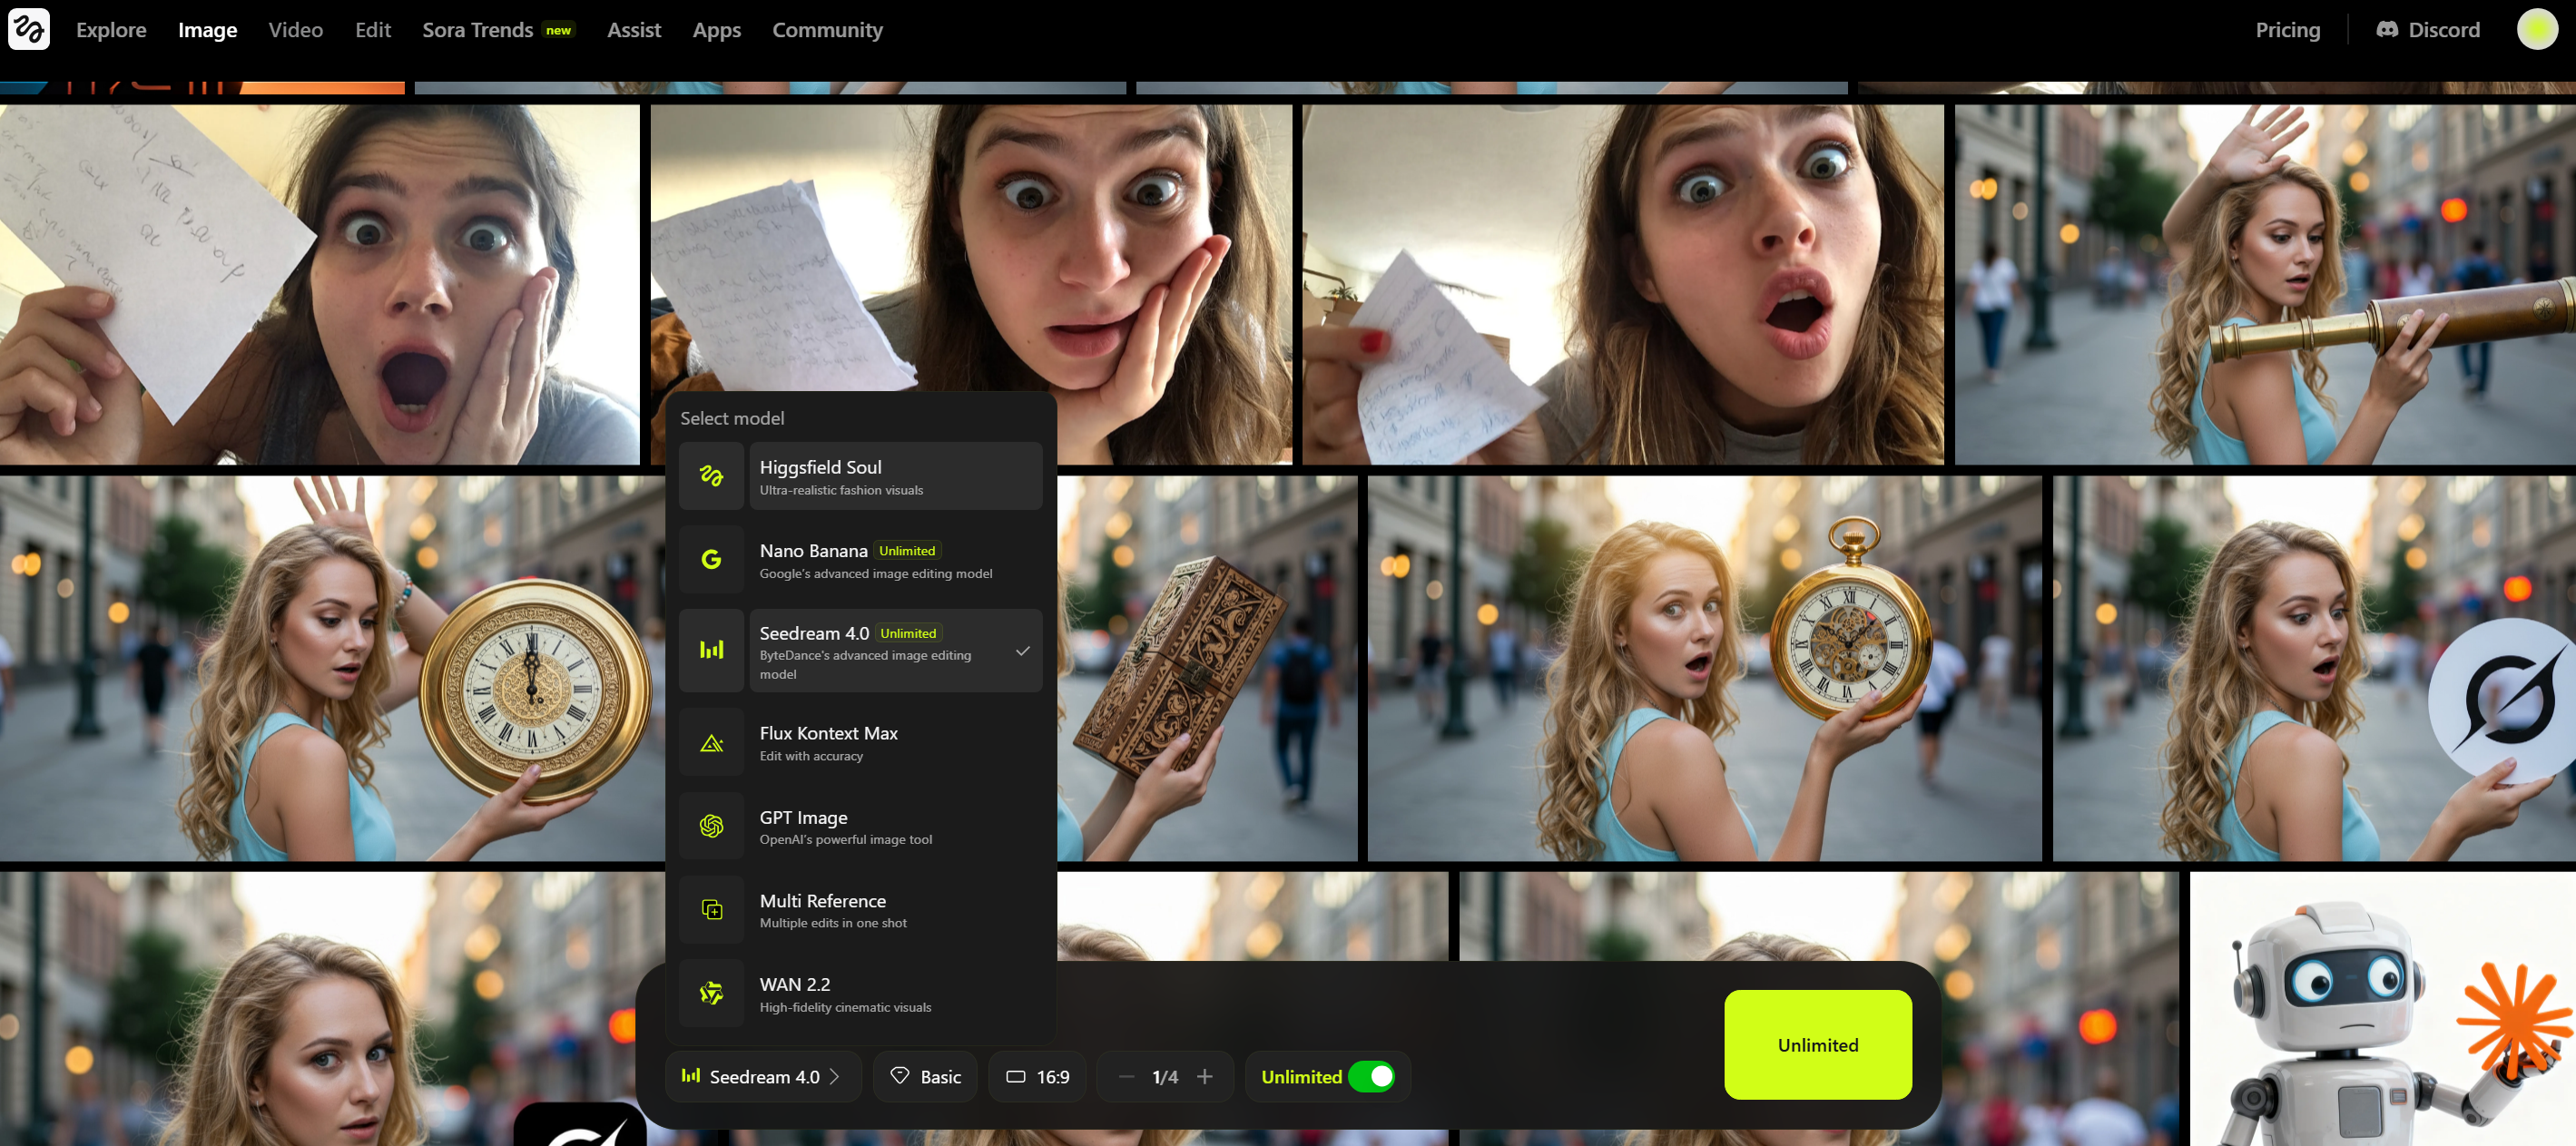2576x1146 pixels.
Task: Click the Higgsfield logo icon
Action: click(28, 29)
